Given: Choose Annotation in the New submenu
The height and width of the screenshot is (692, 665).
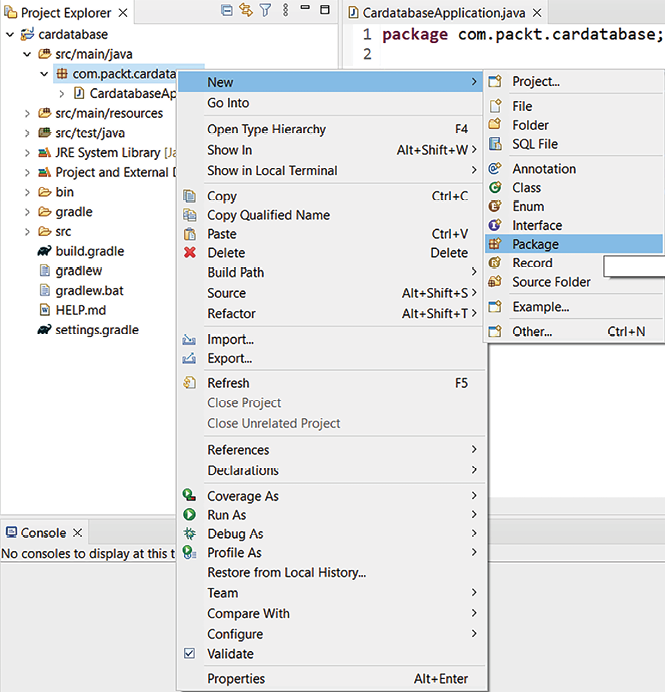Looking at the screenshot, I should click(x=543, y=169).
